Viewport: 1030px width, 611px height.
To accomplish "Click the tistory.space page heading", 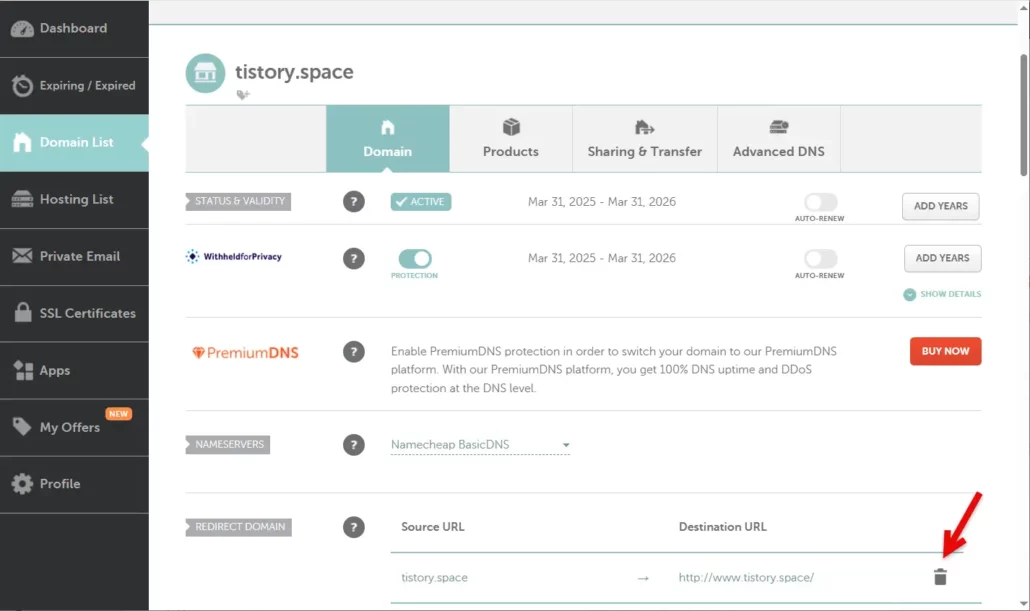I will (x=294, y=72).
